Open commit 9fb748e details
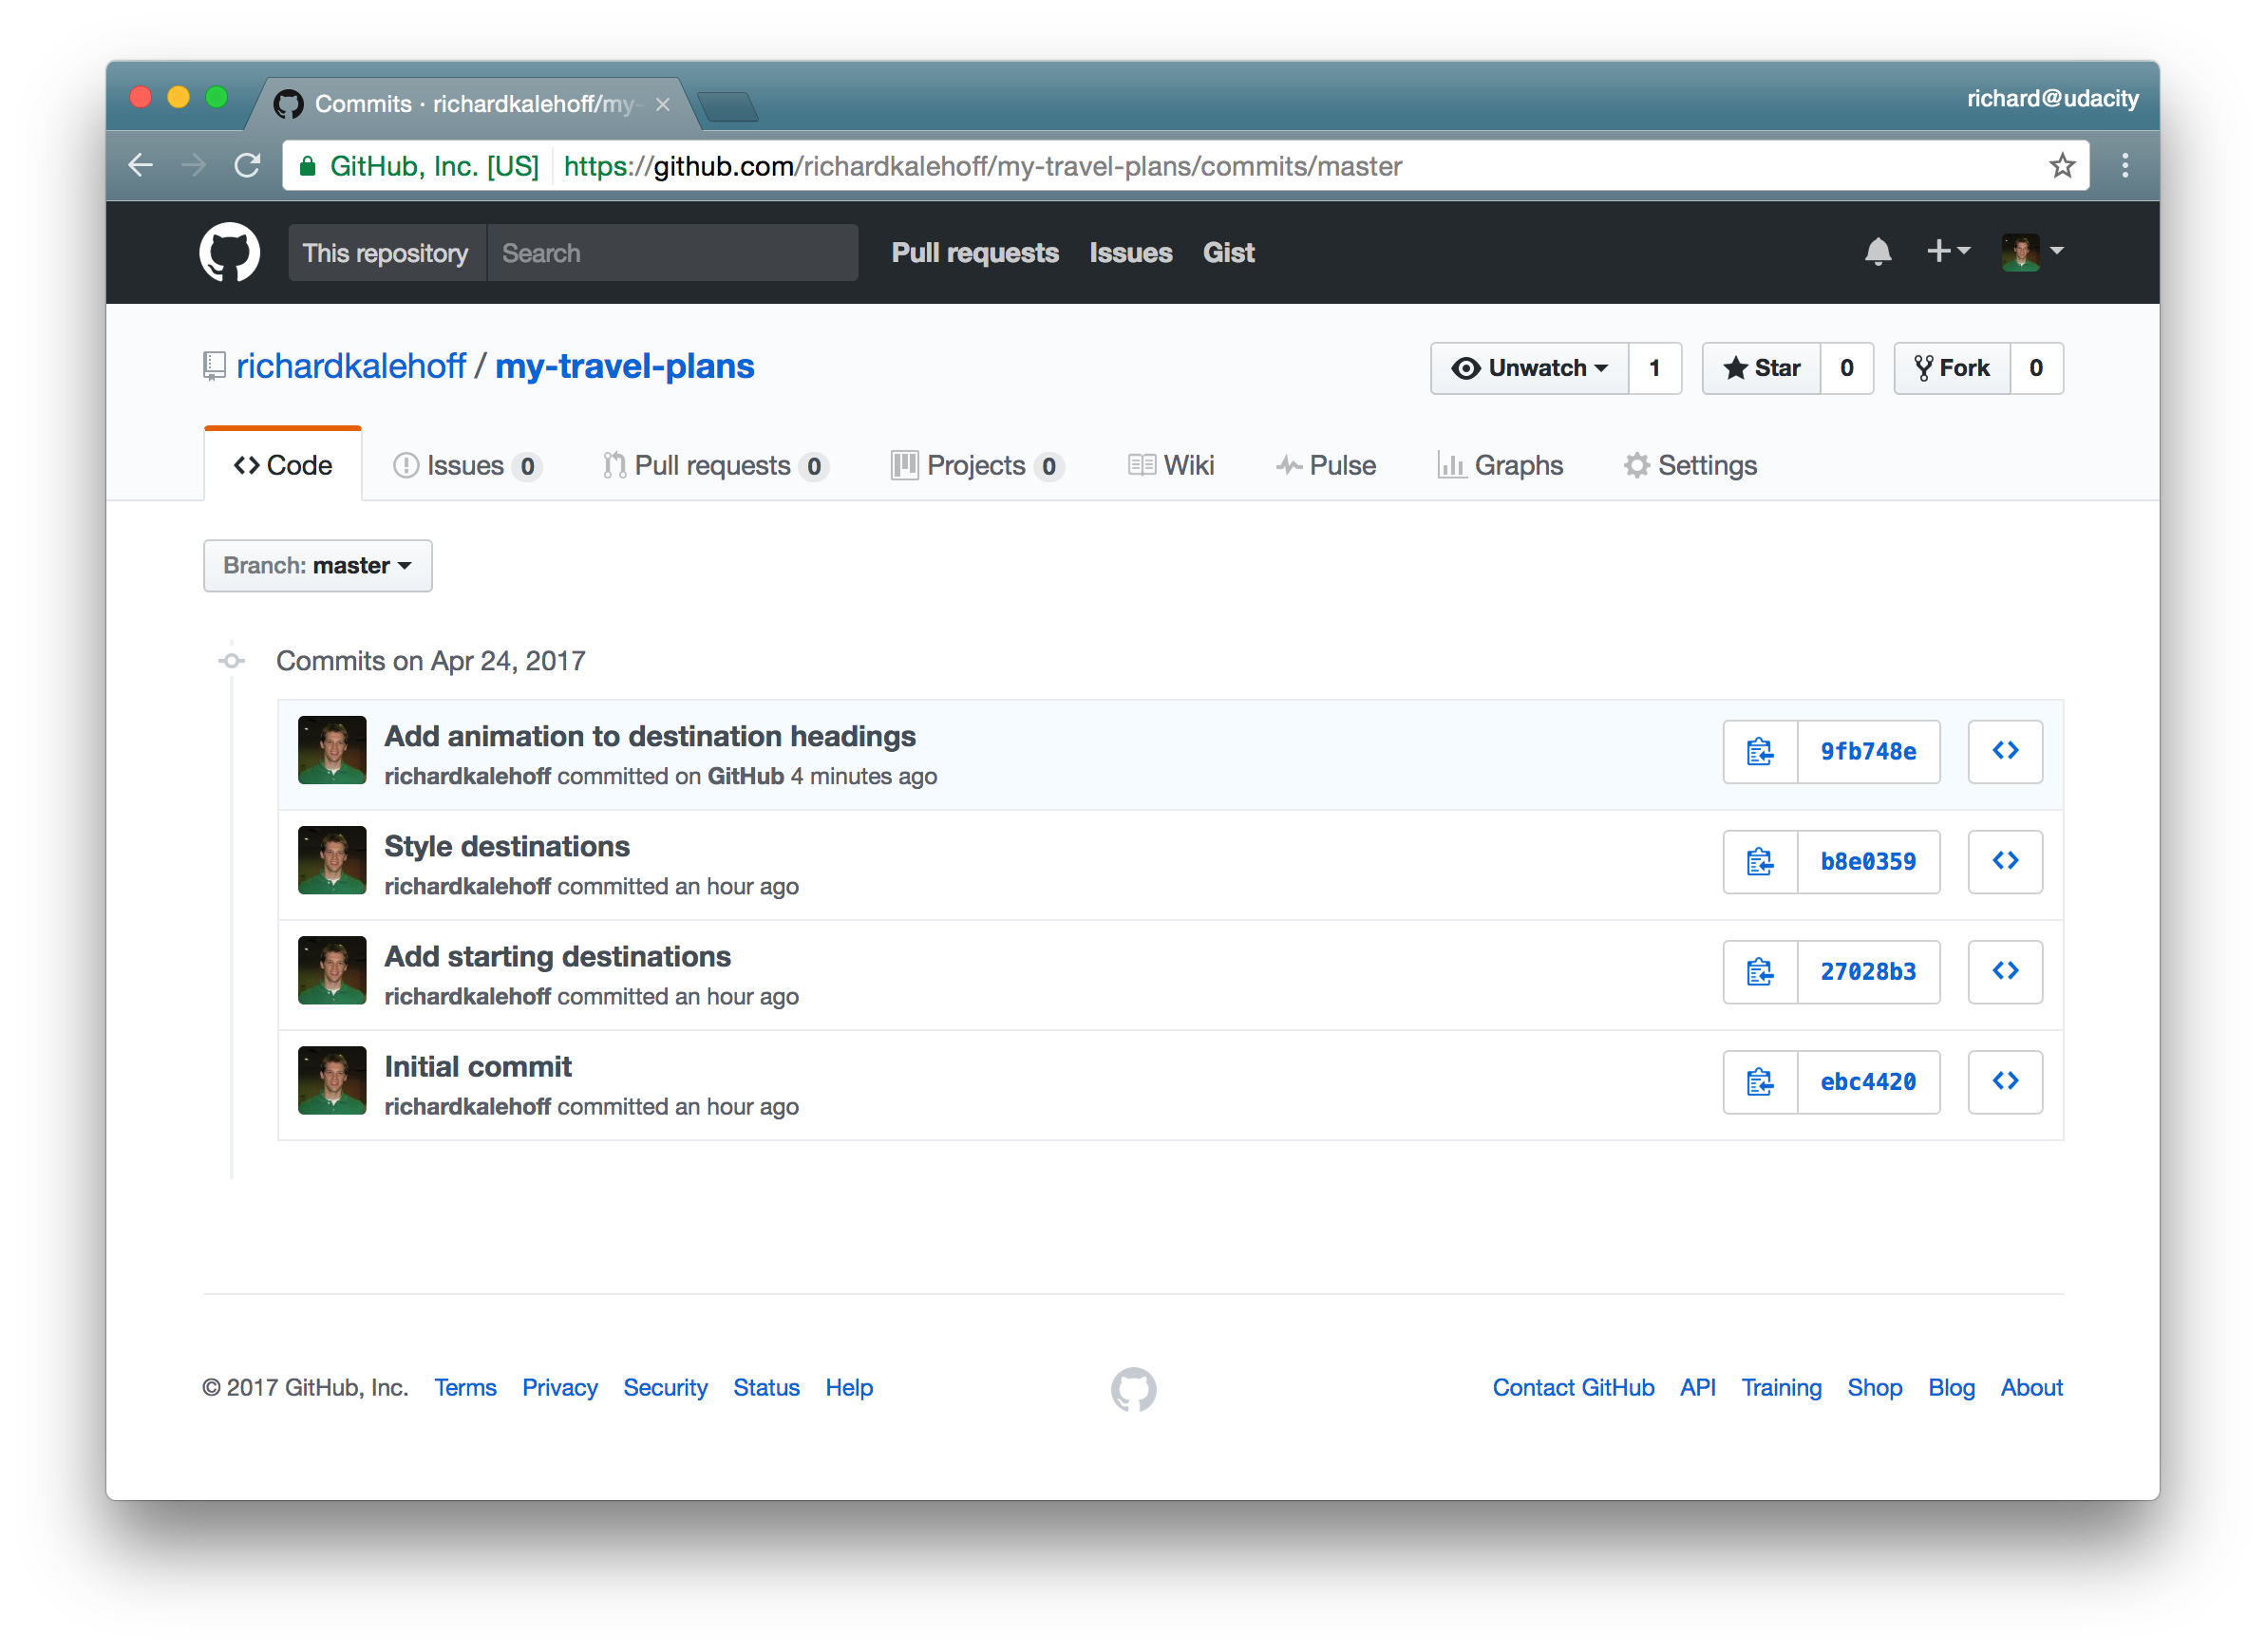Image resolution: width=2266 pixels, height=1652 pixels. pos(1869,751)
